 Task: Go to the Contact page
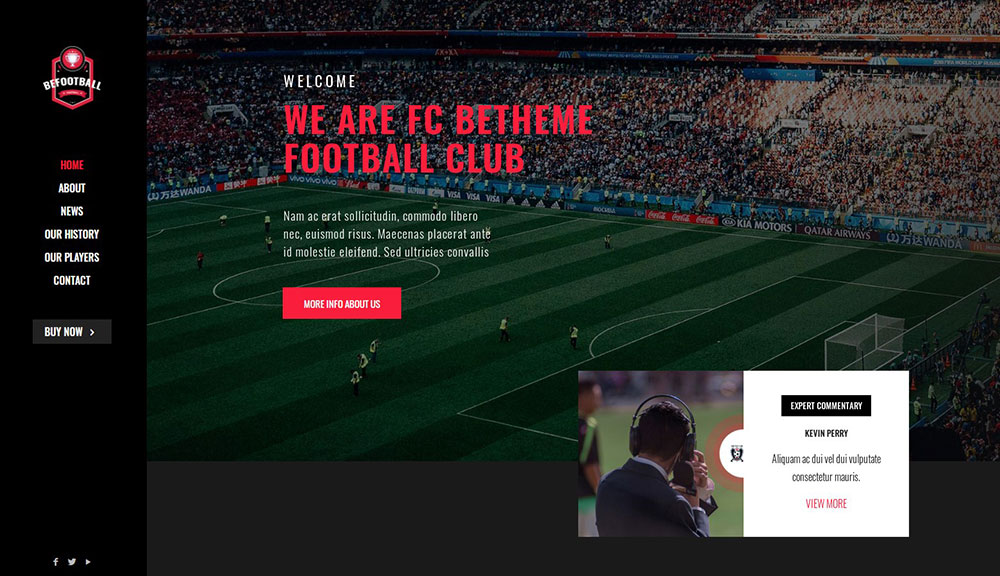click(72, 280)
